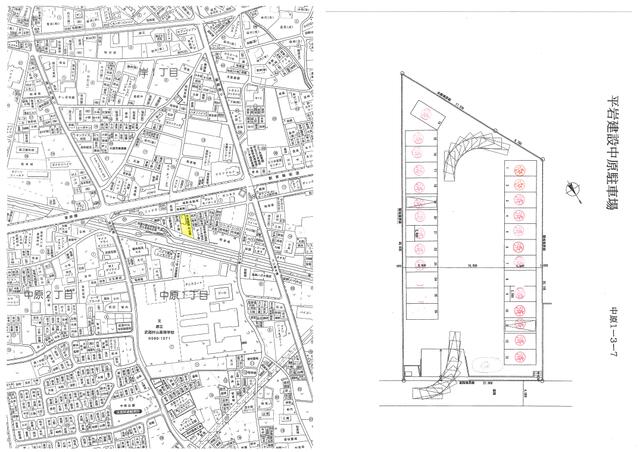
Task: Select the 中原1丁目 district label on the map
Action: 184,295
